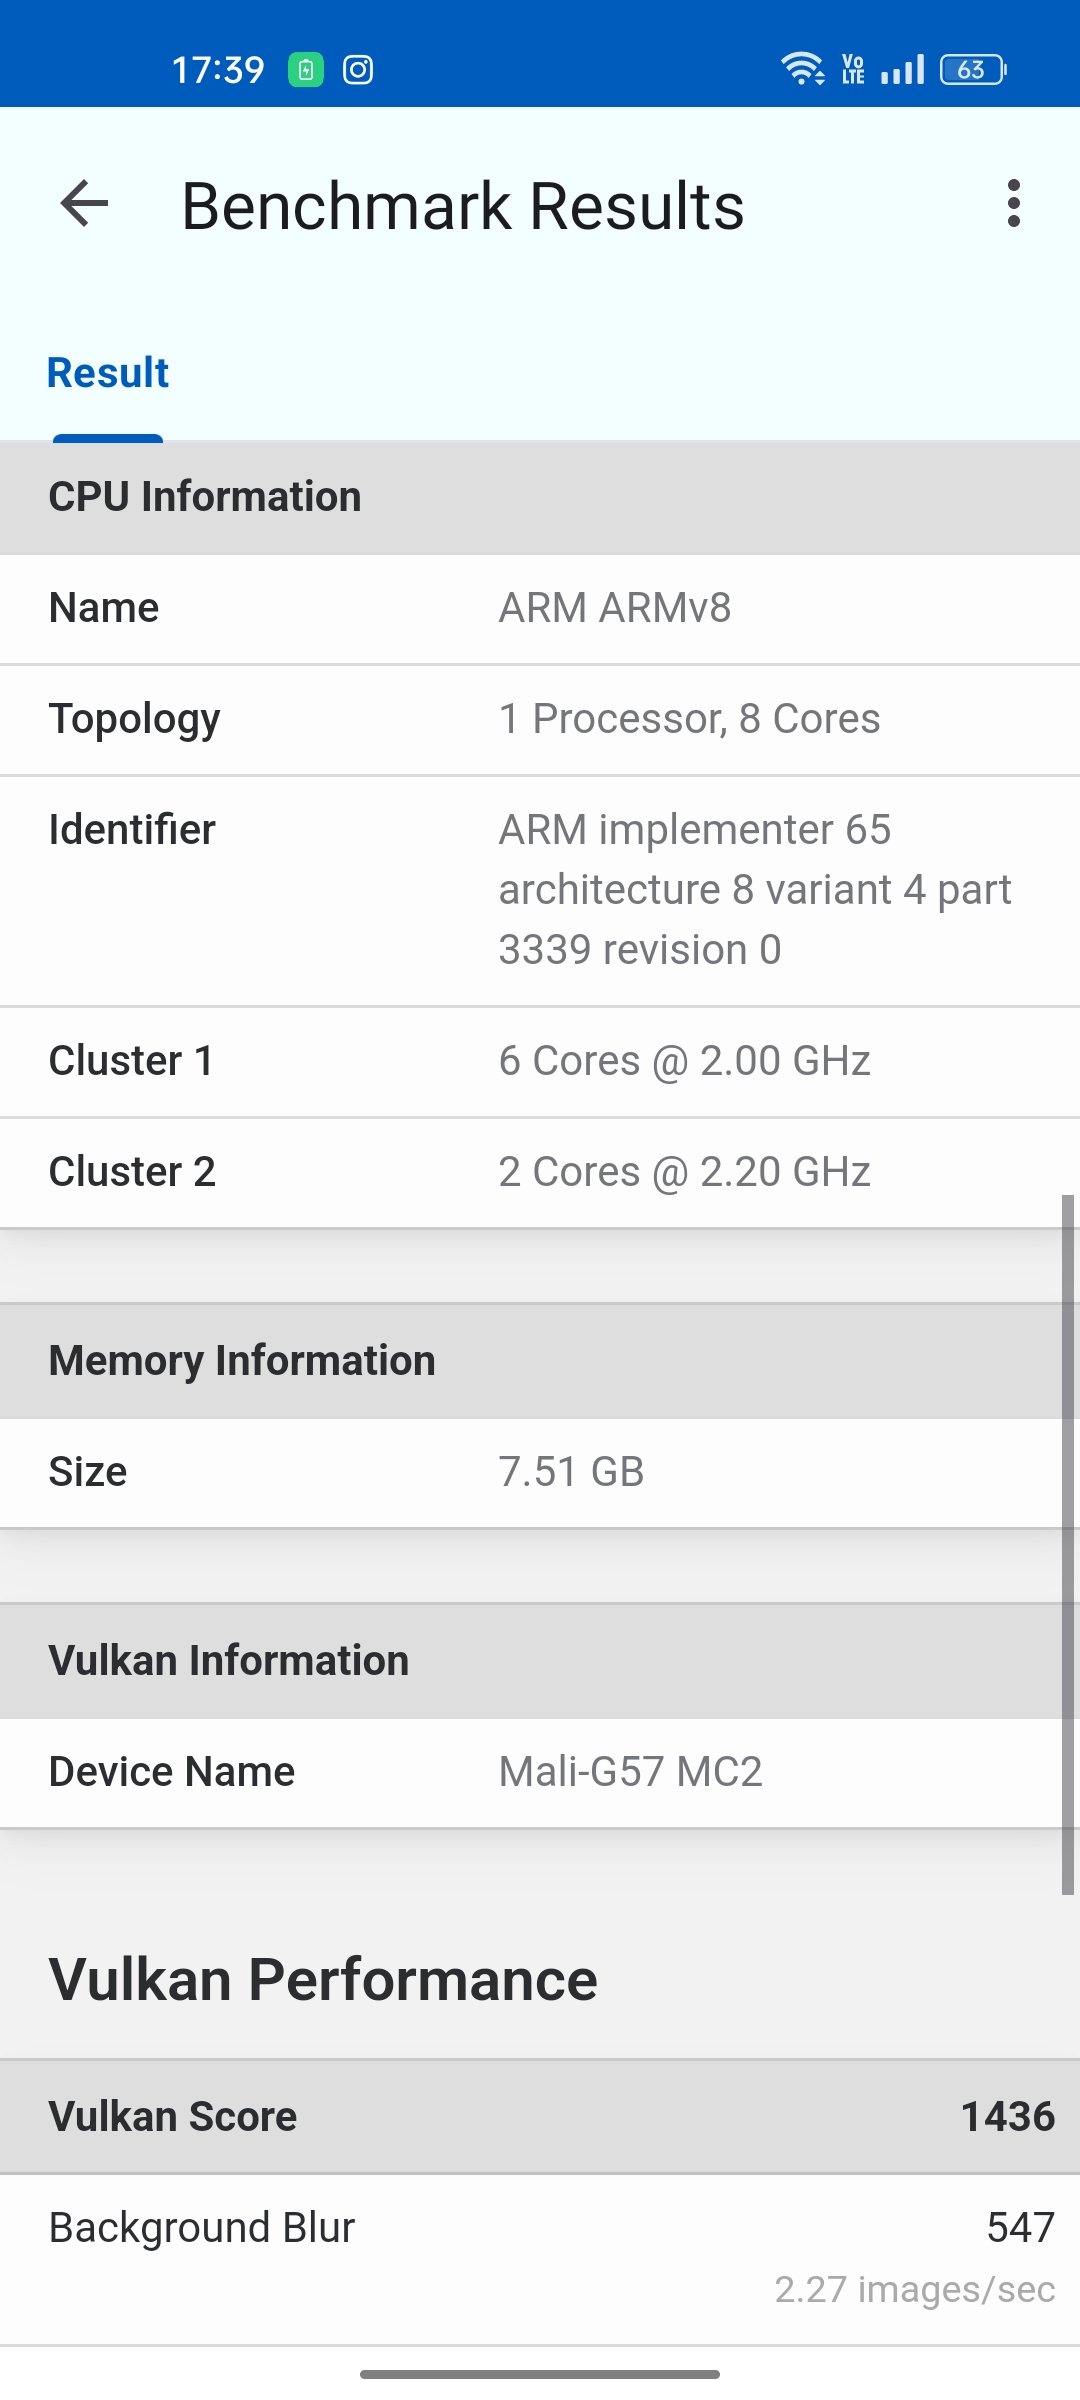Tap the Wi-Fi status icon
Image resolution: width=1080 pixels, height=2400 pixels.
[802, 69]
